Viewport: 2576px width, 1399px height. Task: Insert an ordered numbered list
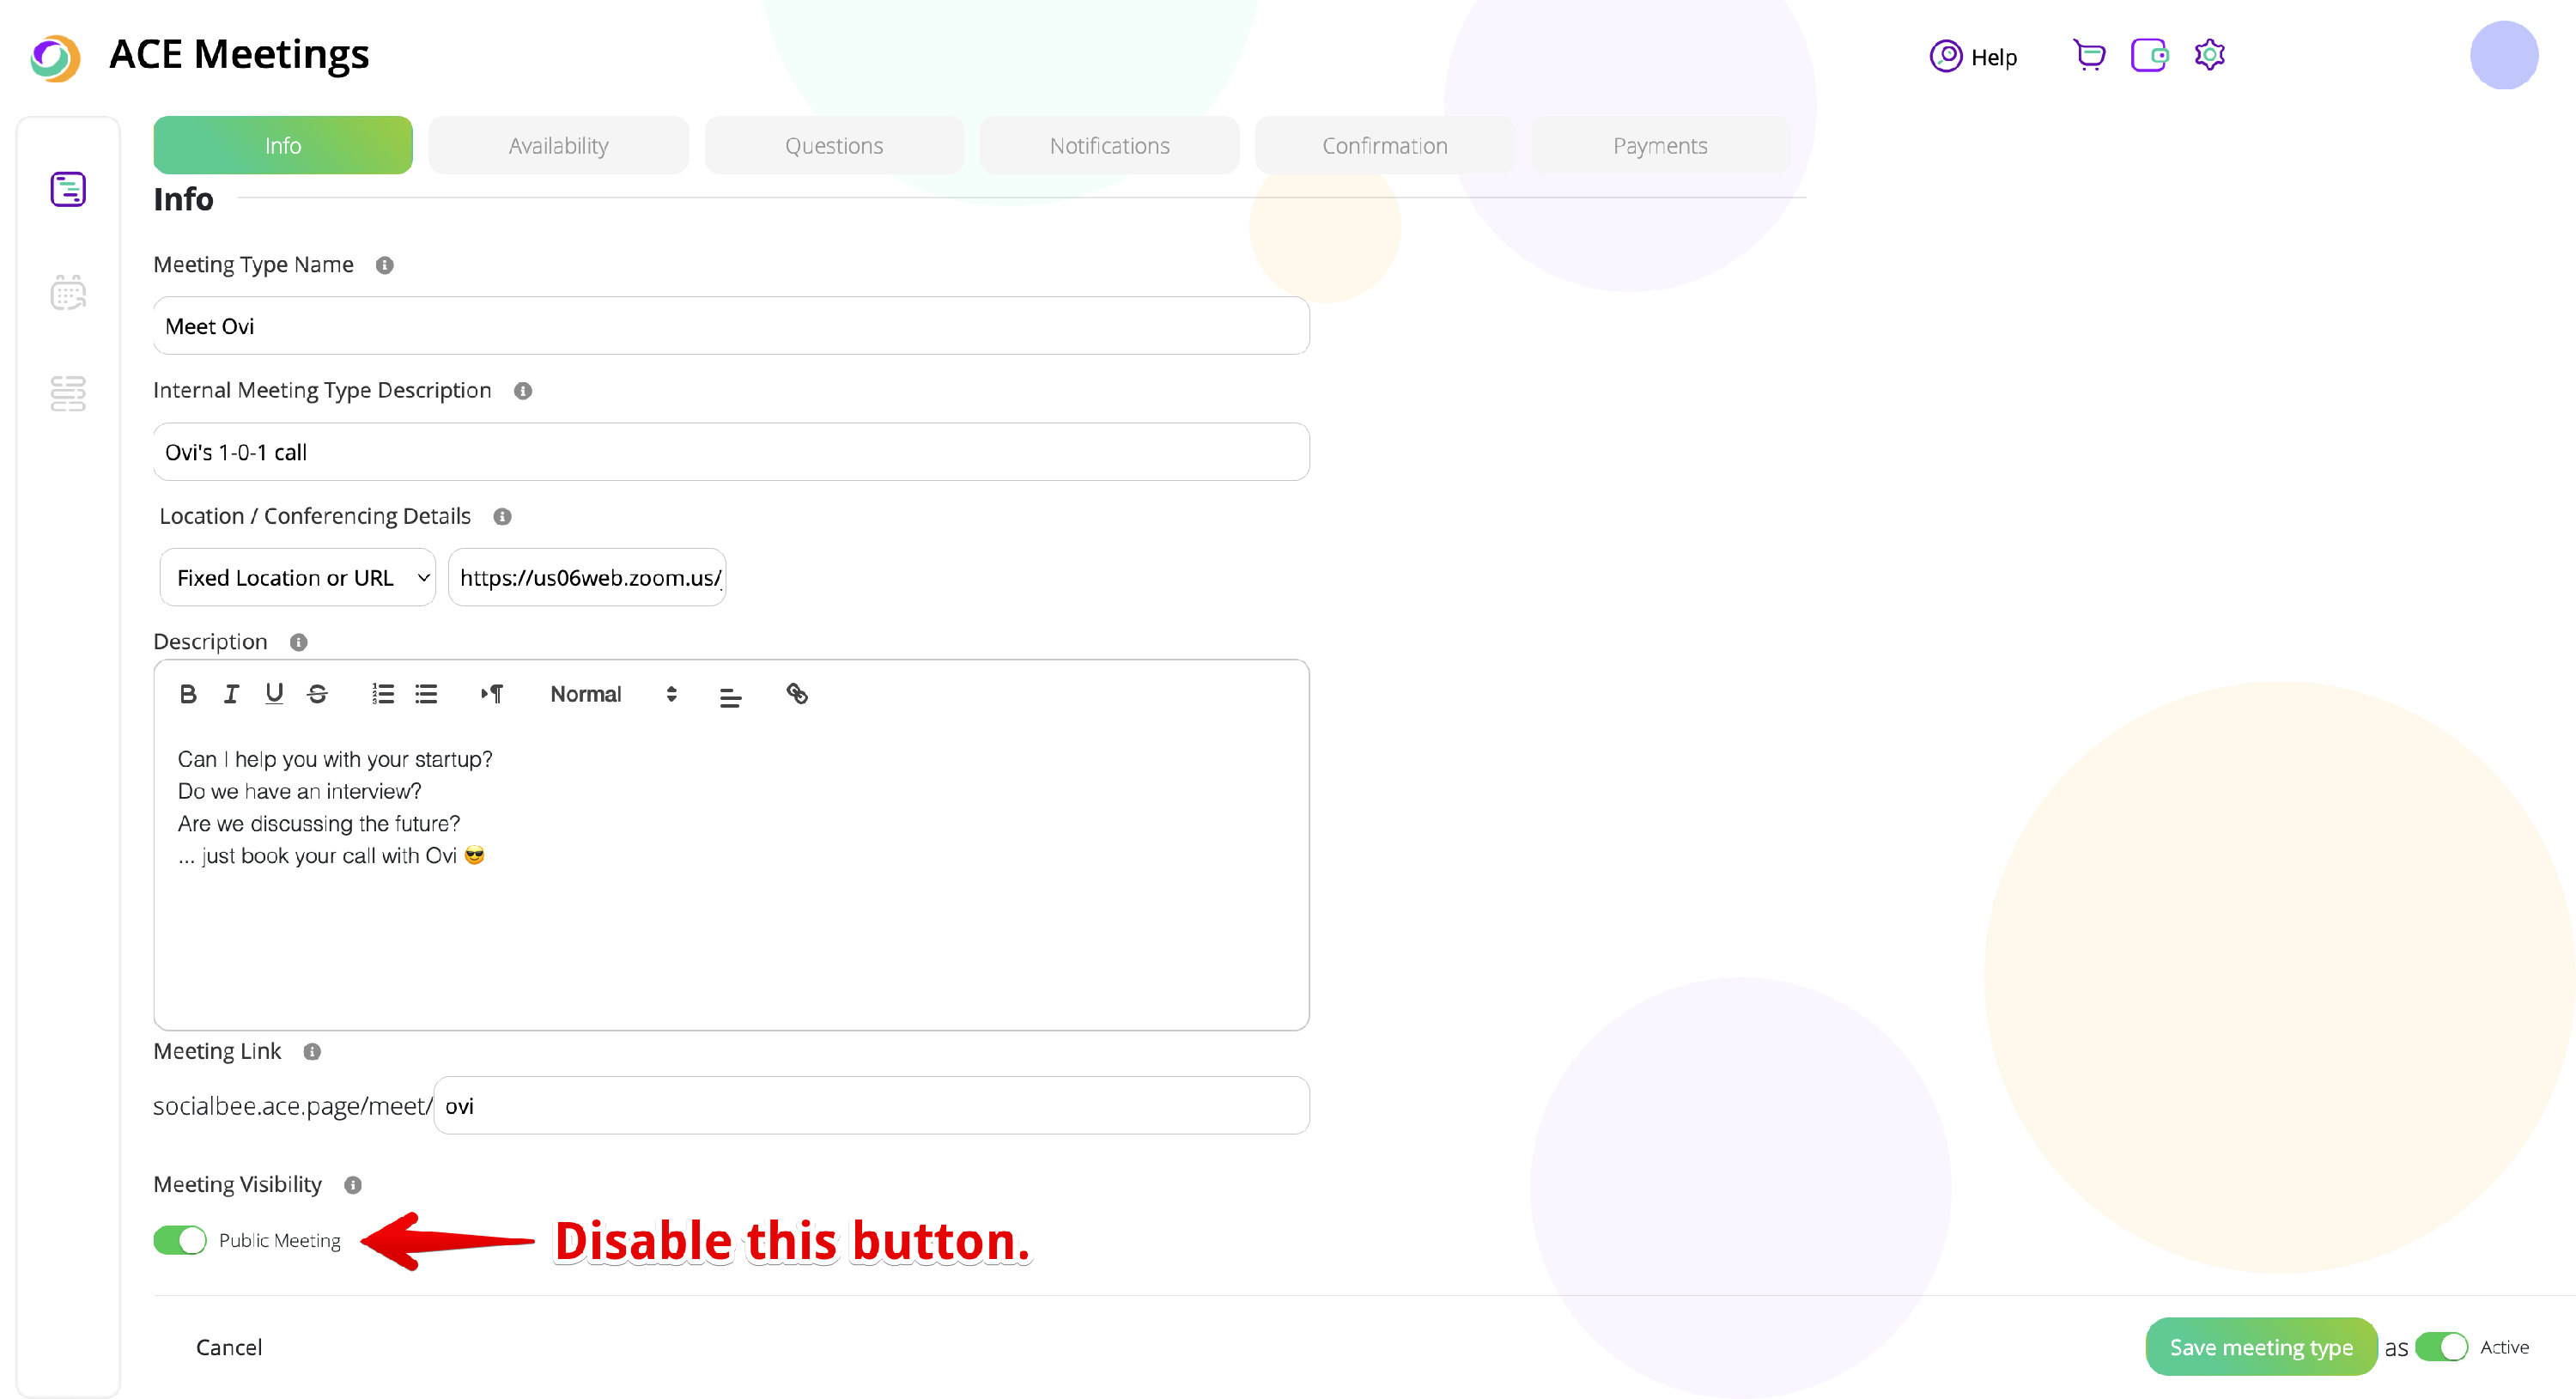tap(383, 694)
